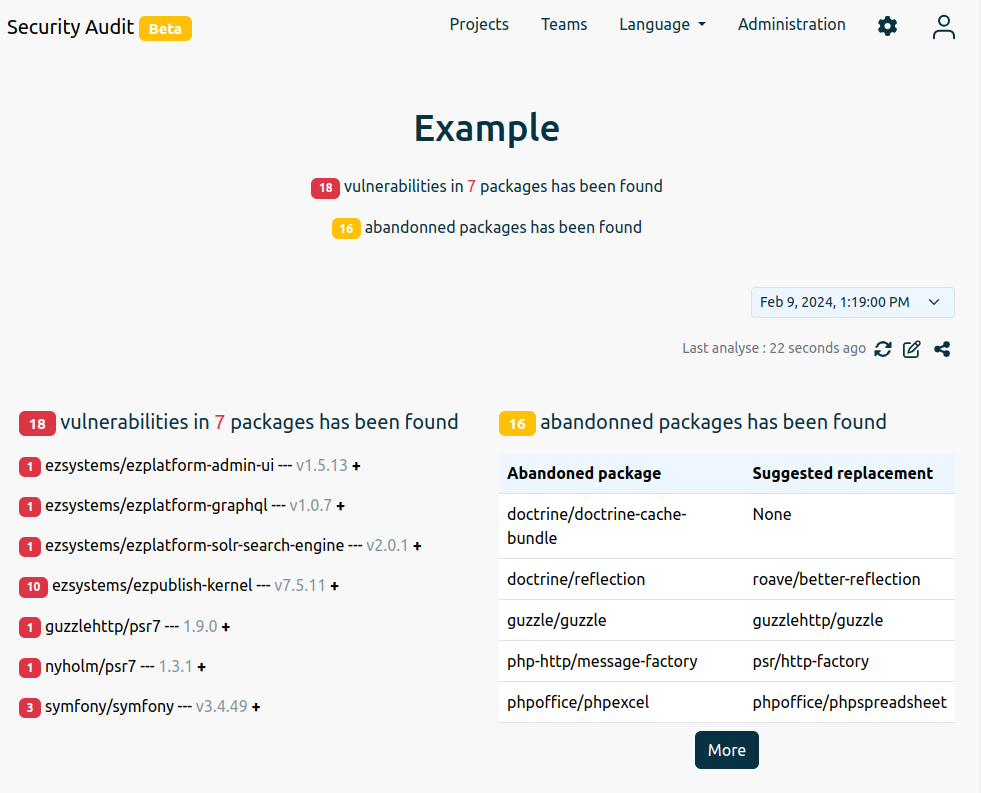The height and width of the screenshot is (793, 981).
Task: Click nyholm/psr7 package name
Action: [x=90, y=667]
